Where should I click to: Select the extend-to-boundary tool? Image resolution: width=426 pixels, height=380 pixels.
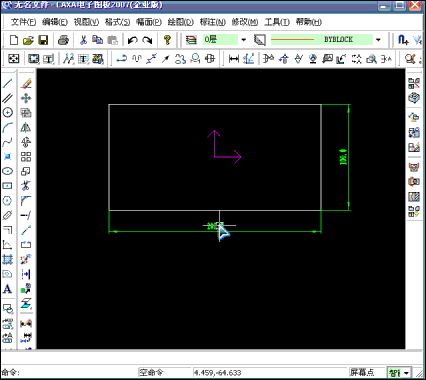click(x=26, y=215)
